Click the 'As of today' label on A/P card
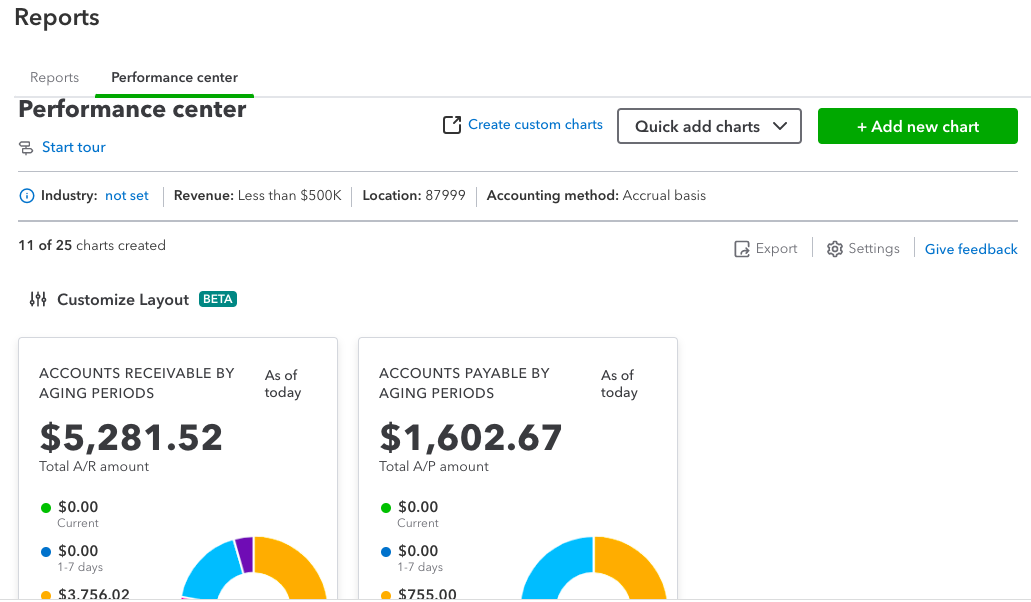This screenshot has height=602, width=1031. click(619, 384)
